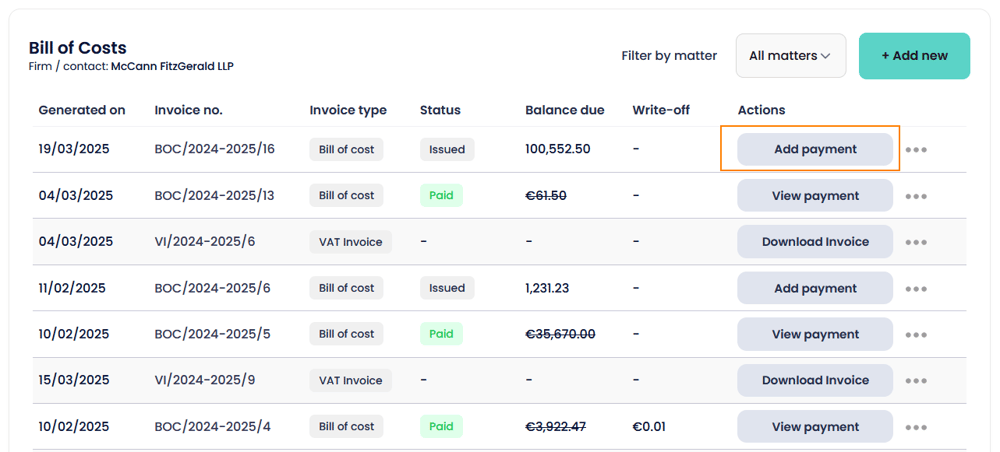Open more options for invoice BOC/2024-2025/13
1000x452 pixels.
(916, 196)
